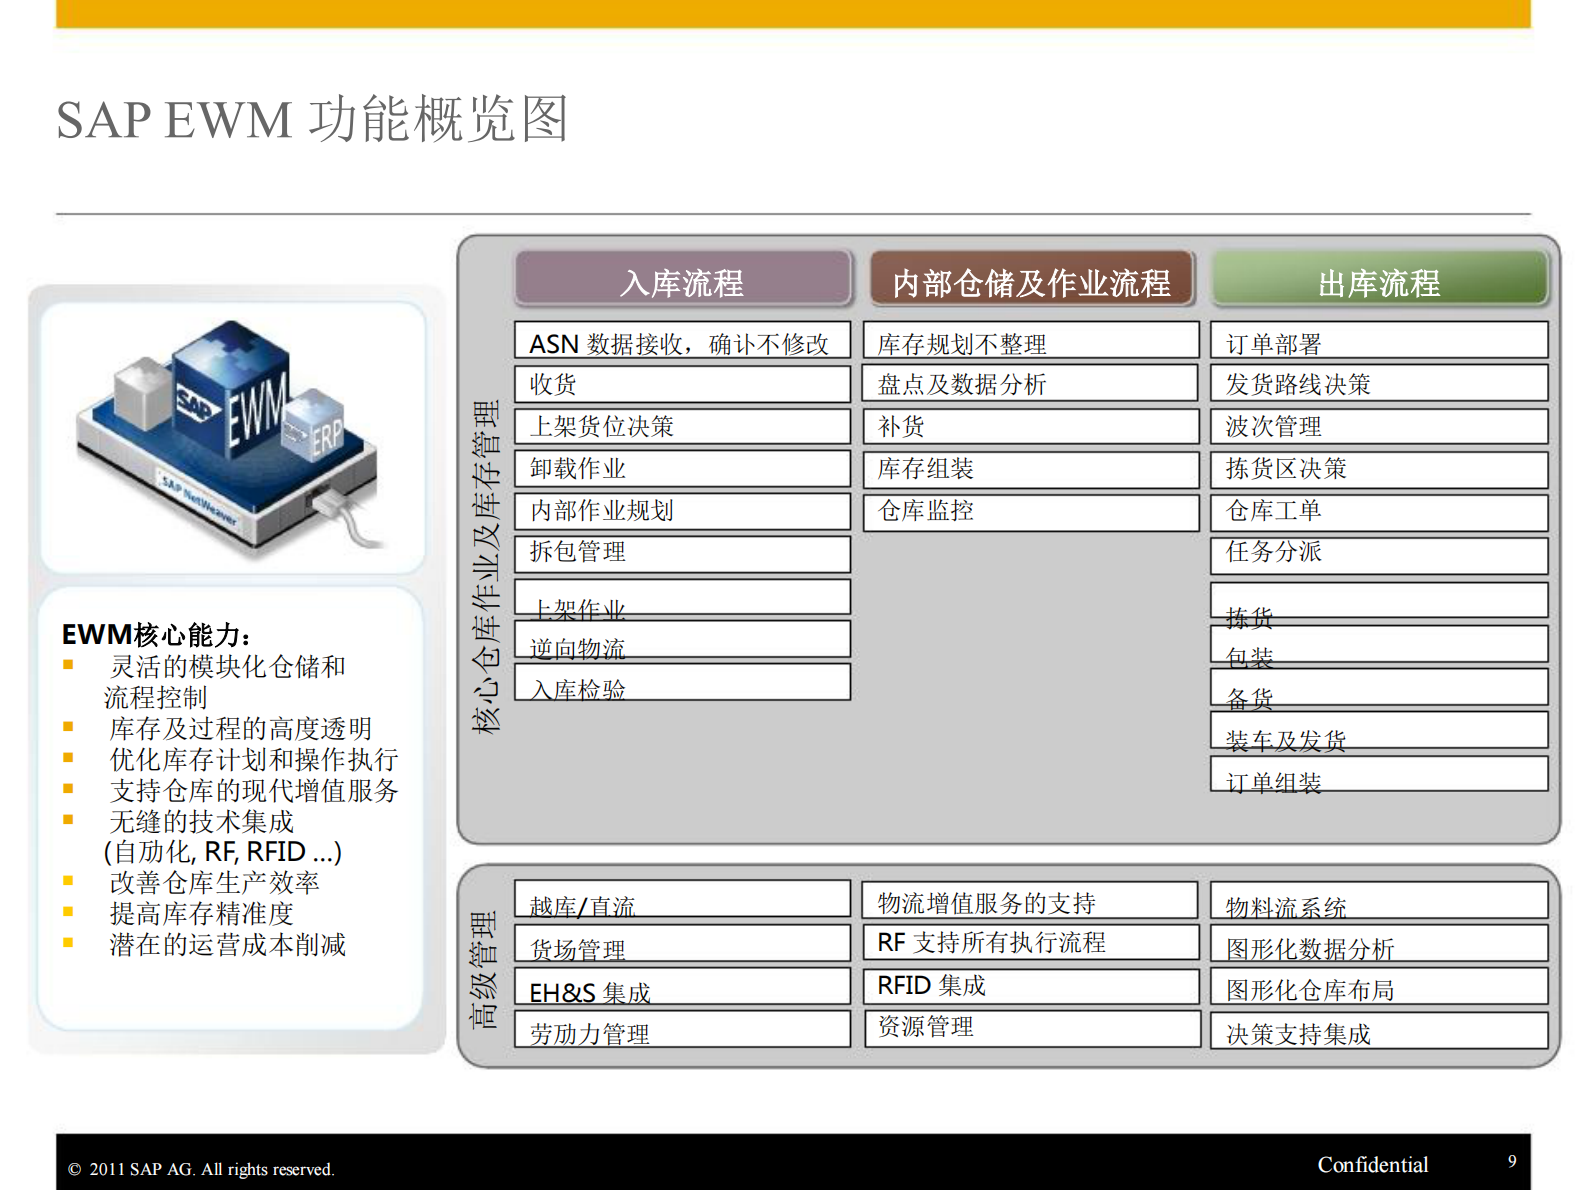1587x1190 pixels.
Task: Click the 上架作业 box
Action: click(683, 598)
